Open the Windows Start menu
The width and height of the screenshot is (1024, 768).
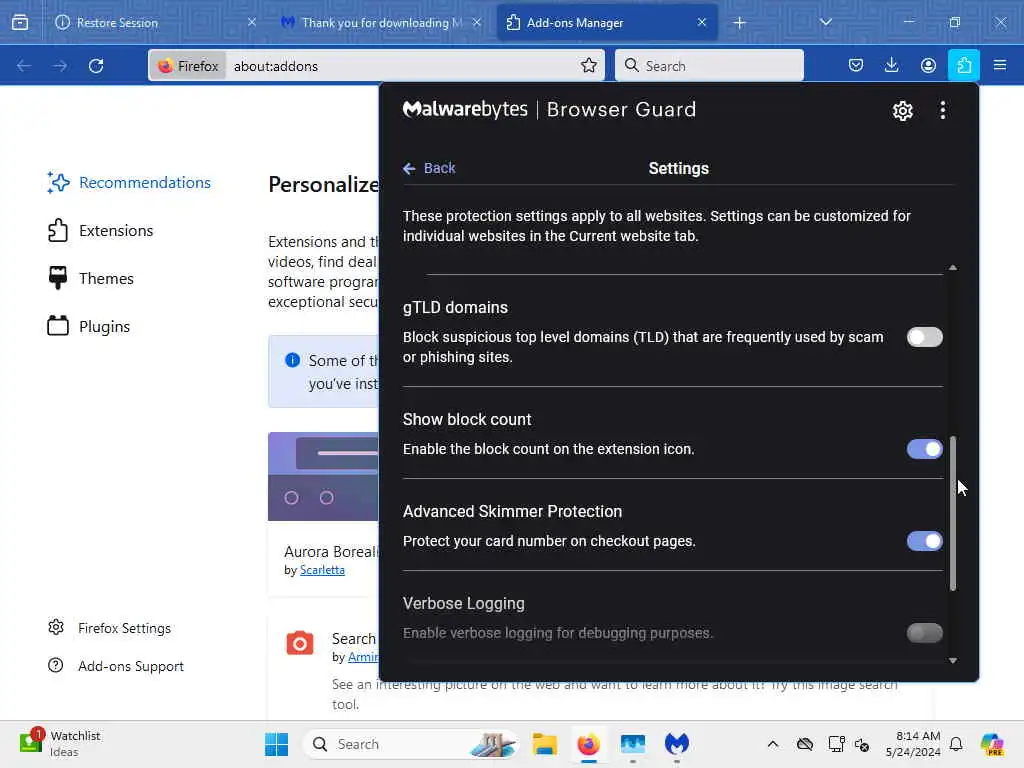(x=276, y=744)
